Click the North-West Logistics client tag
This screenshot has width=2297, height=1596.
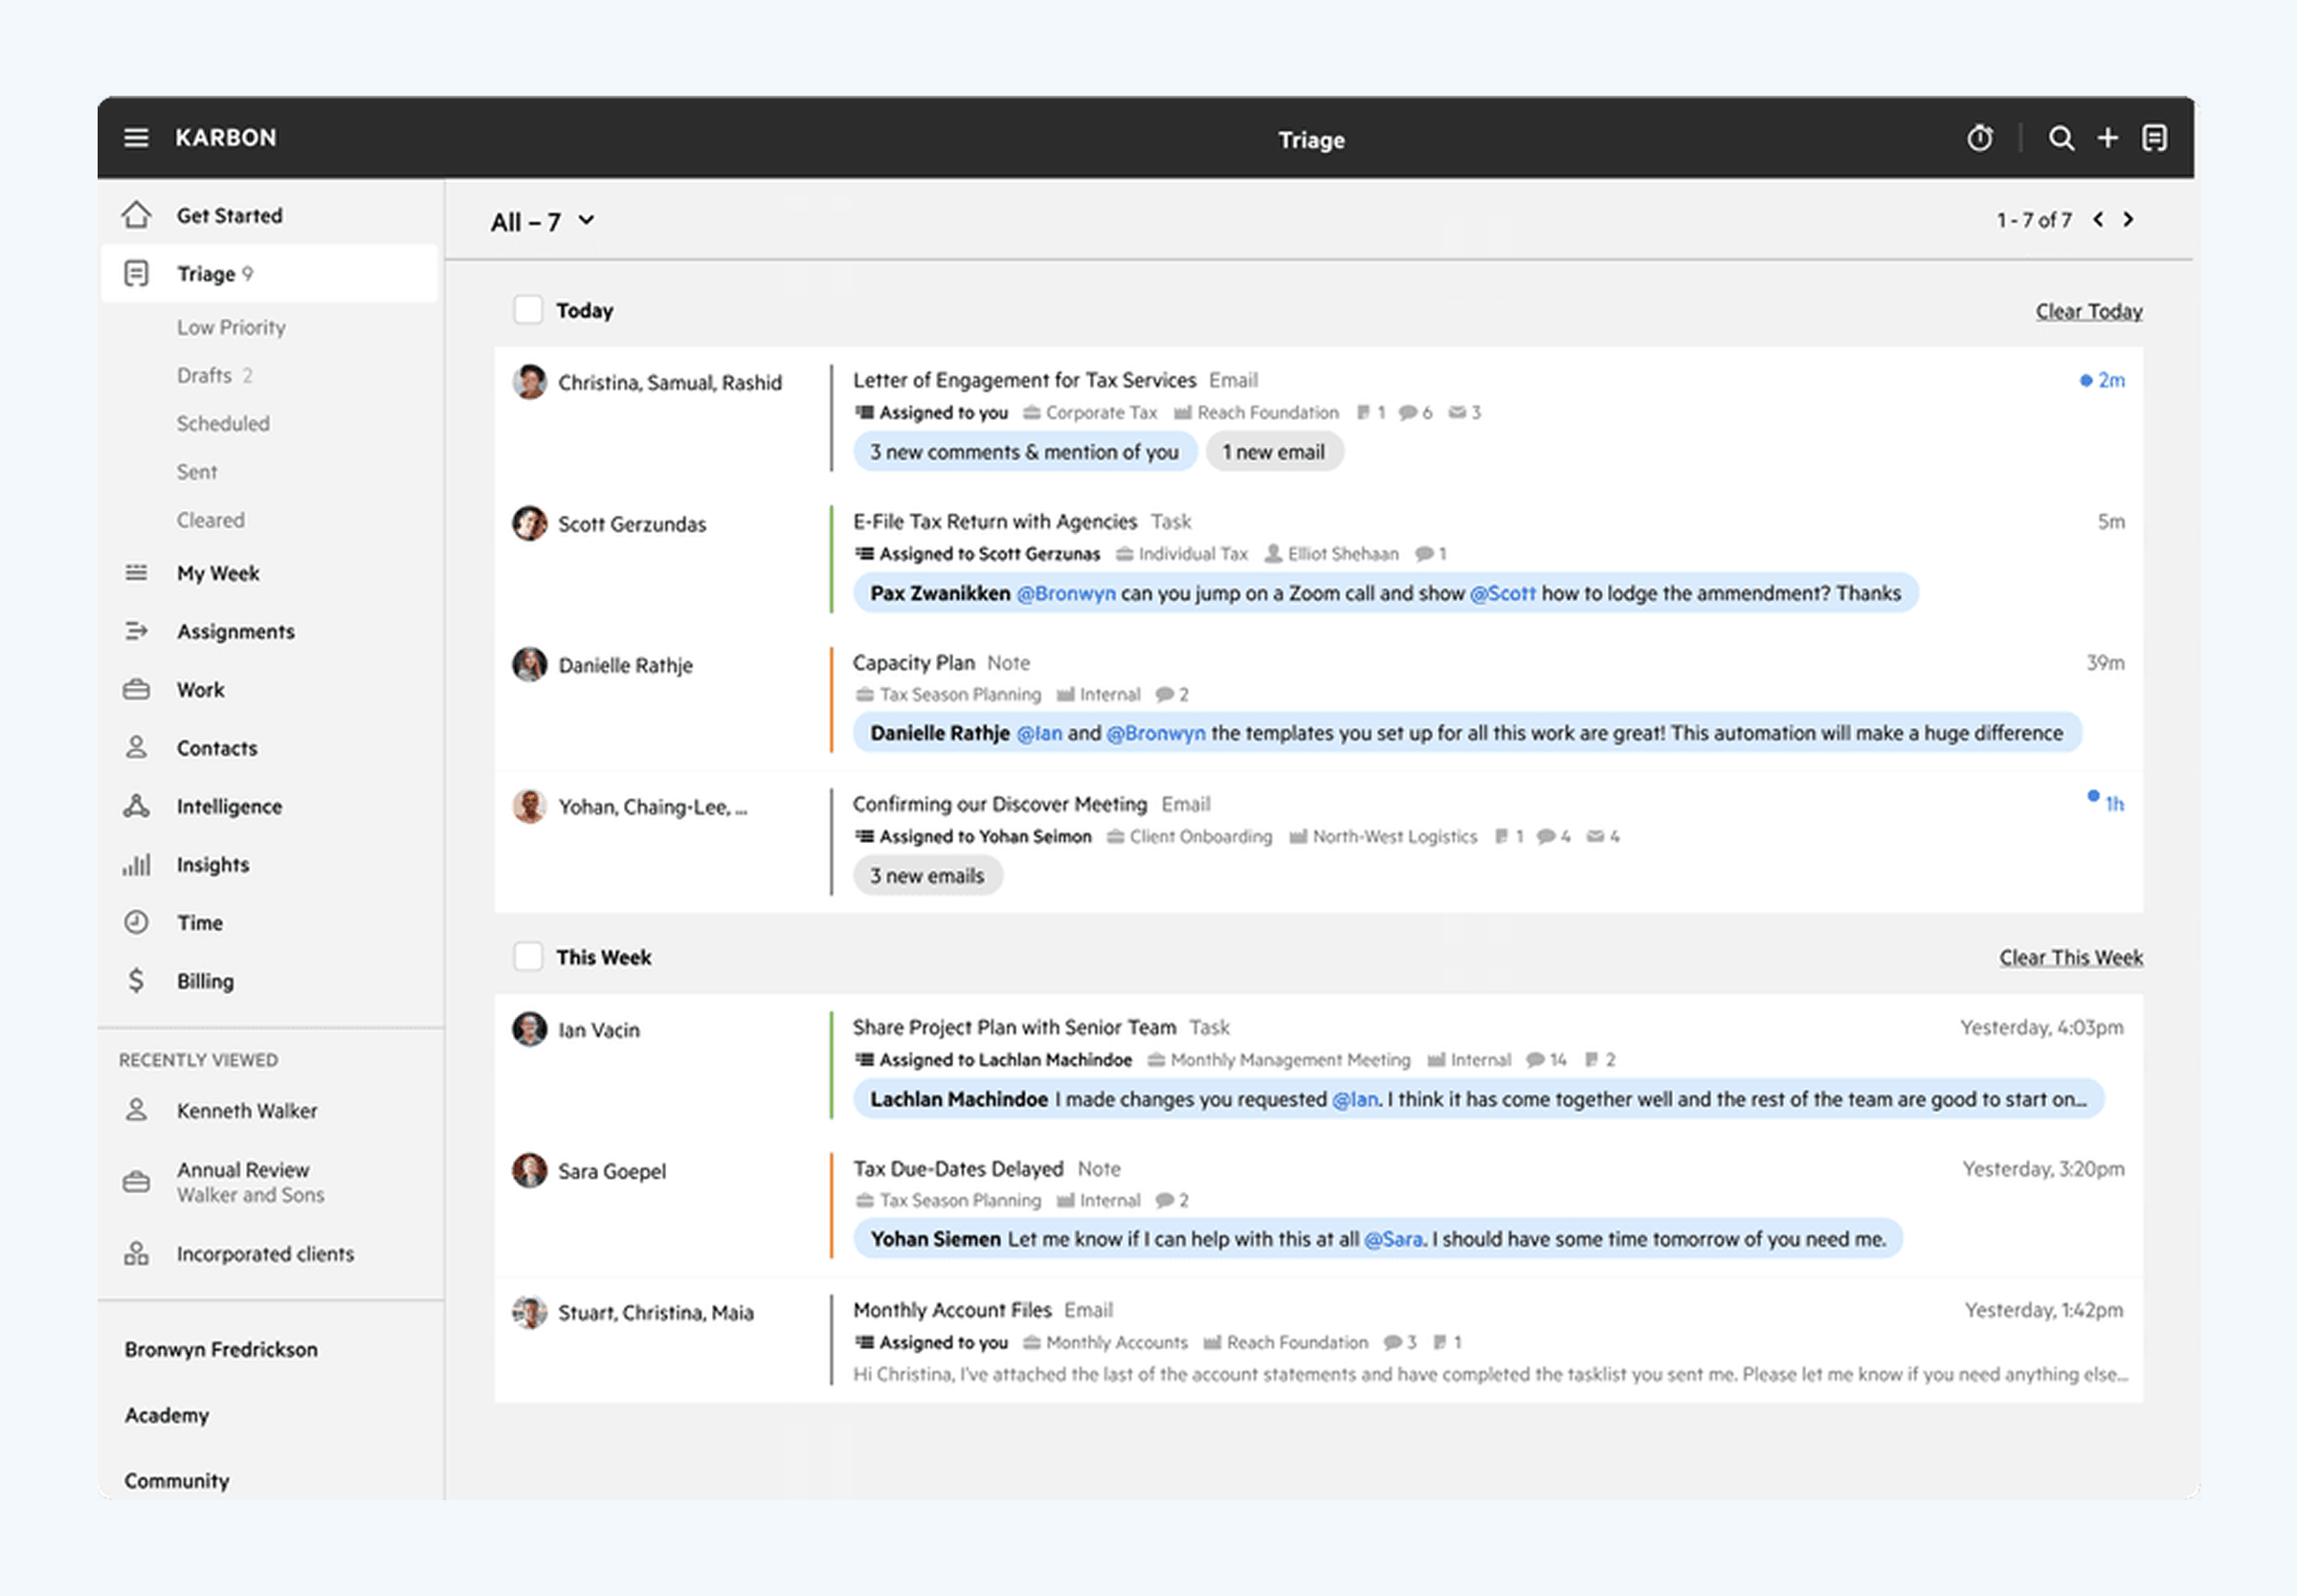[1383, 836]
